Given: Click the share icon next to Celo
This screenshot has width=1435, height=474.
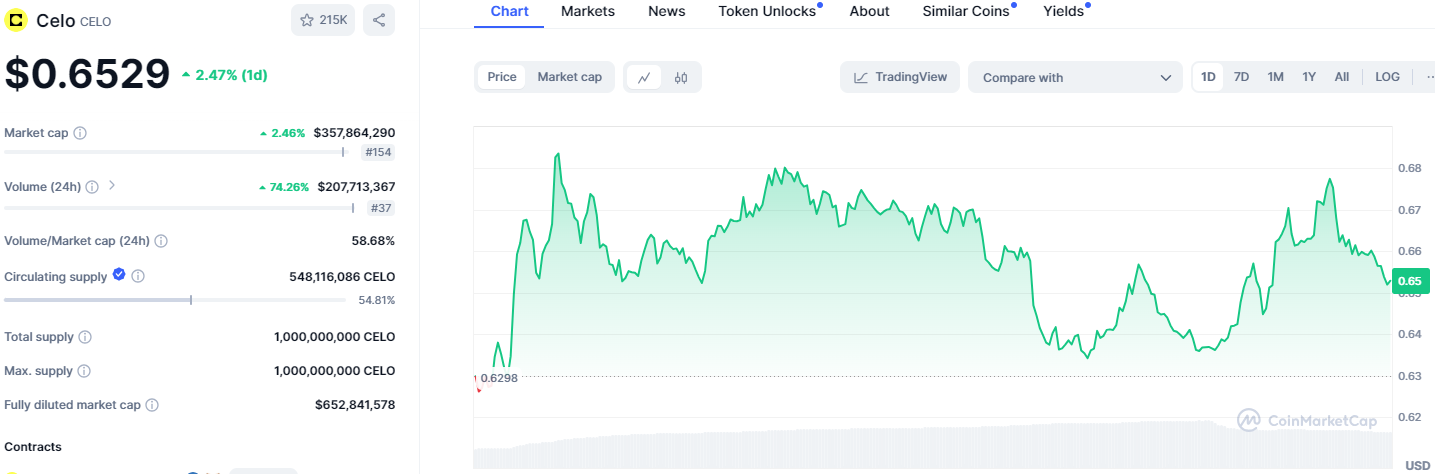Looking at the screenshot, I should point(379,20).
